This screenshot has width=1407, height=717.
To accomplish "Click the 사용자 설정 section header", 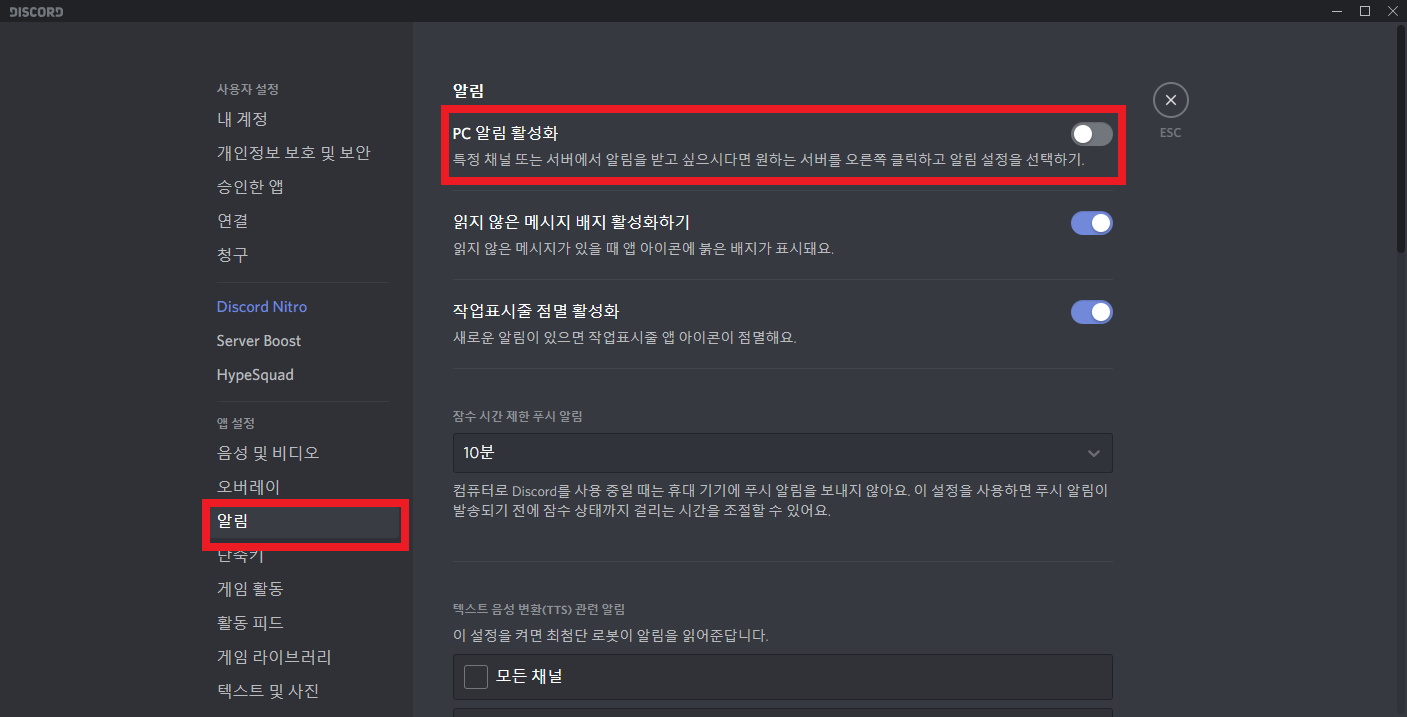I will coord(247,89).
